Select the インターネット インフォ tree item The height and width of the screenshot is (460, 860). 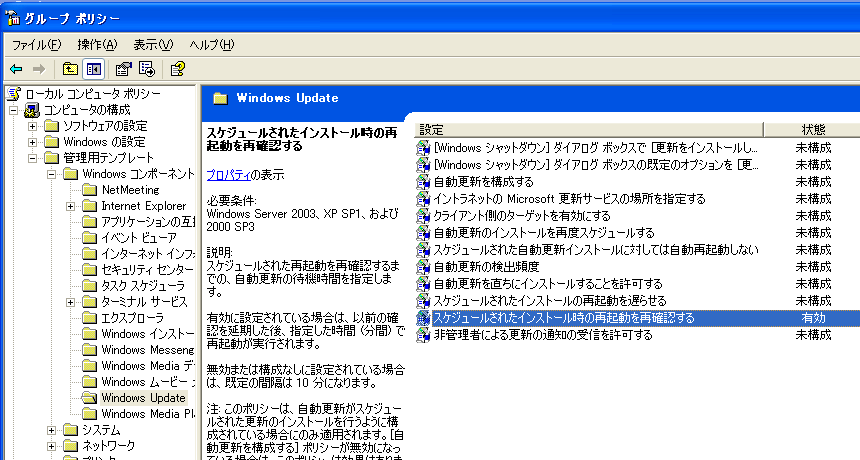click(x=148, y=254)
